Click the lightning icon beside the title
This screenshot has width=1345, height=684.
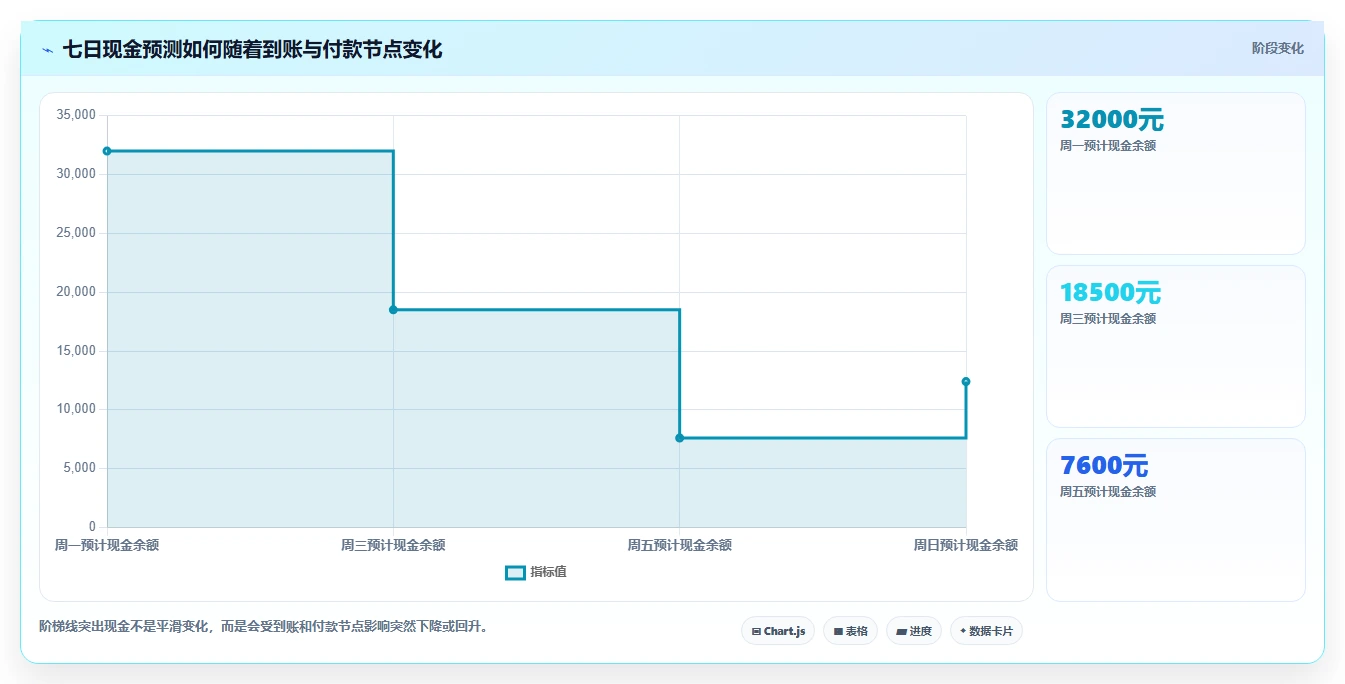pos(48,50)
